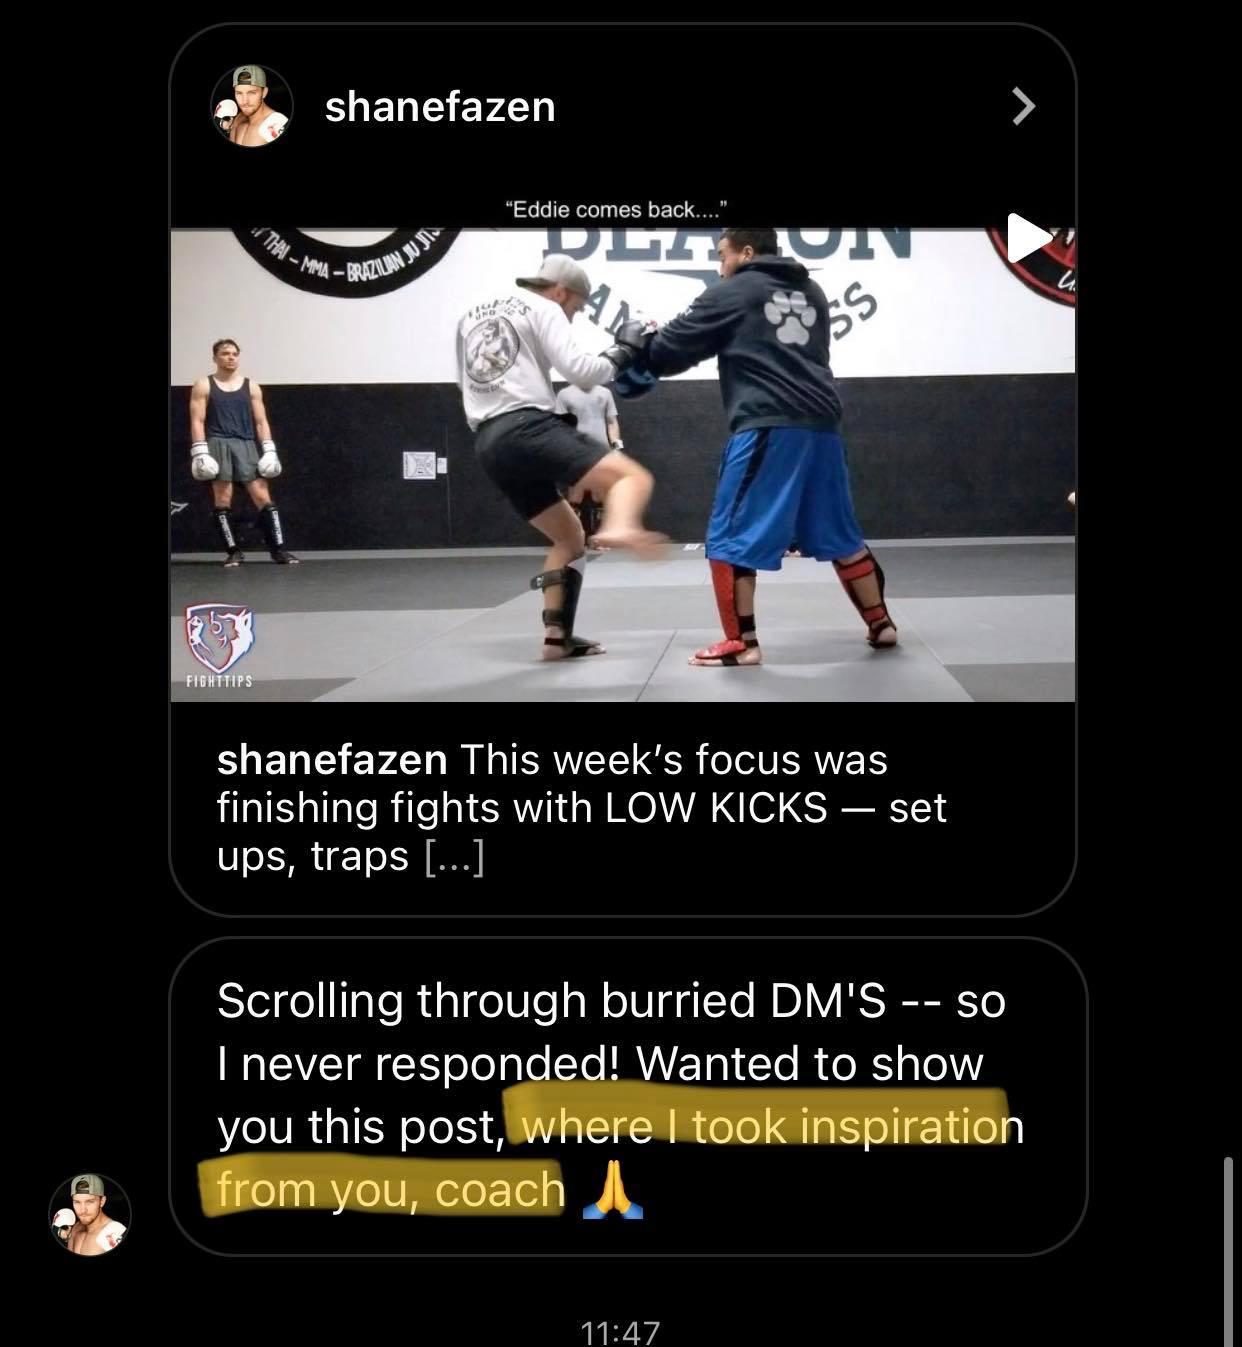Screen dimensions: 1242x1347
Task: Tap the paw print logo on the hoodie
Action: tap(792, 309)
